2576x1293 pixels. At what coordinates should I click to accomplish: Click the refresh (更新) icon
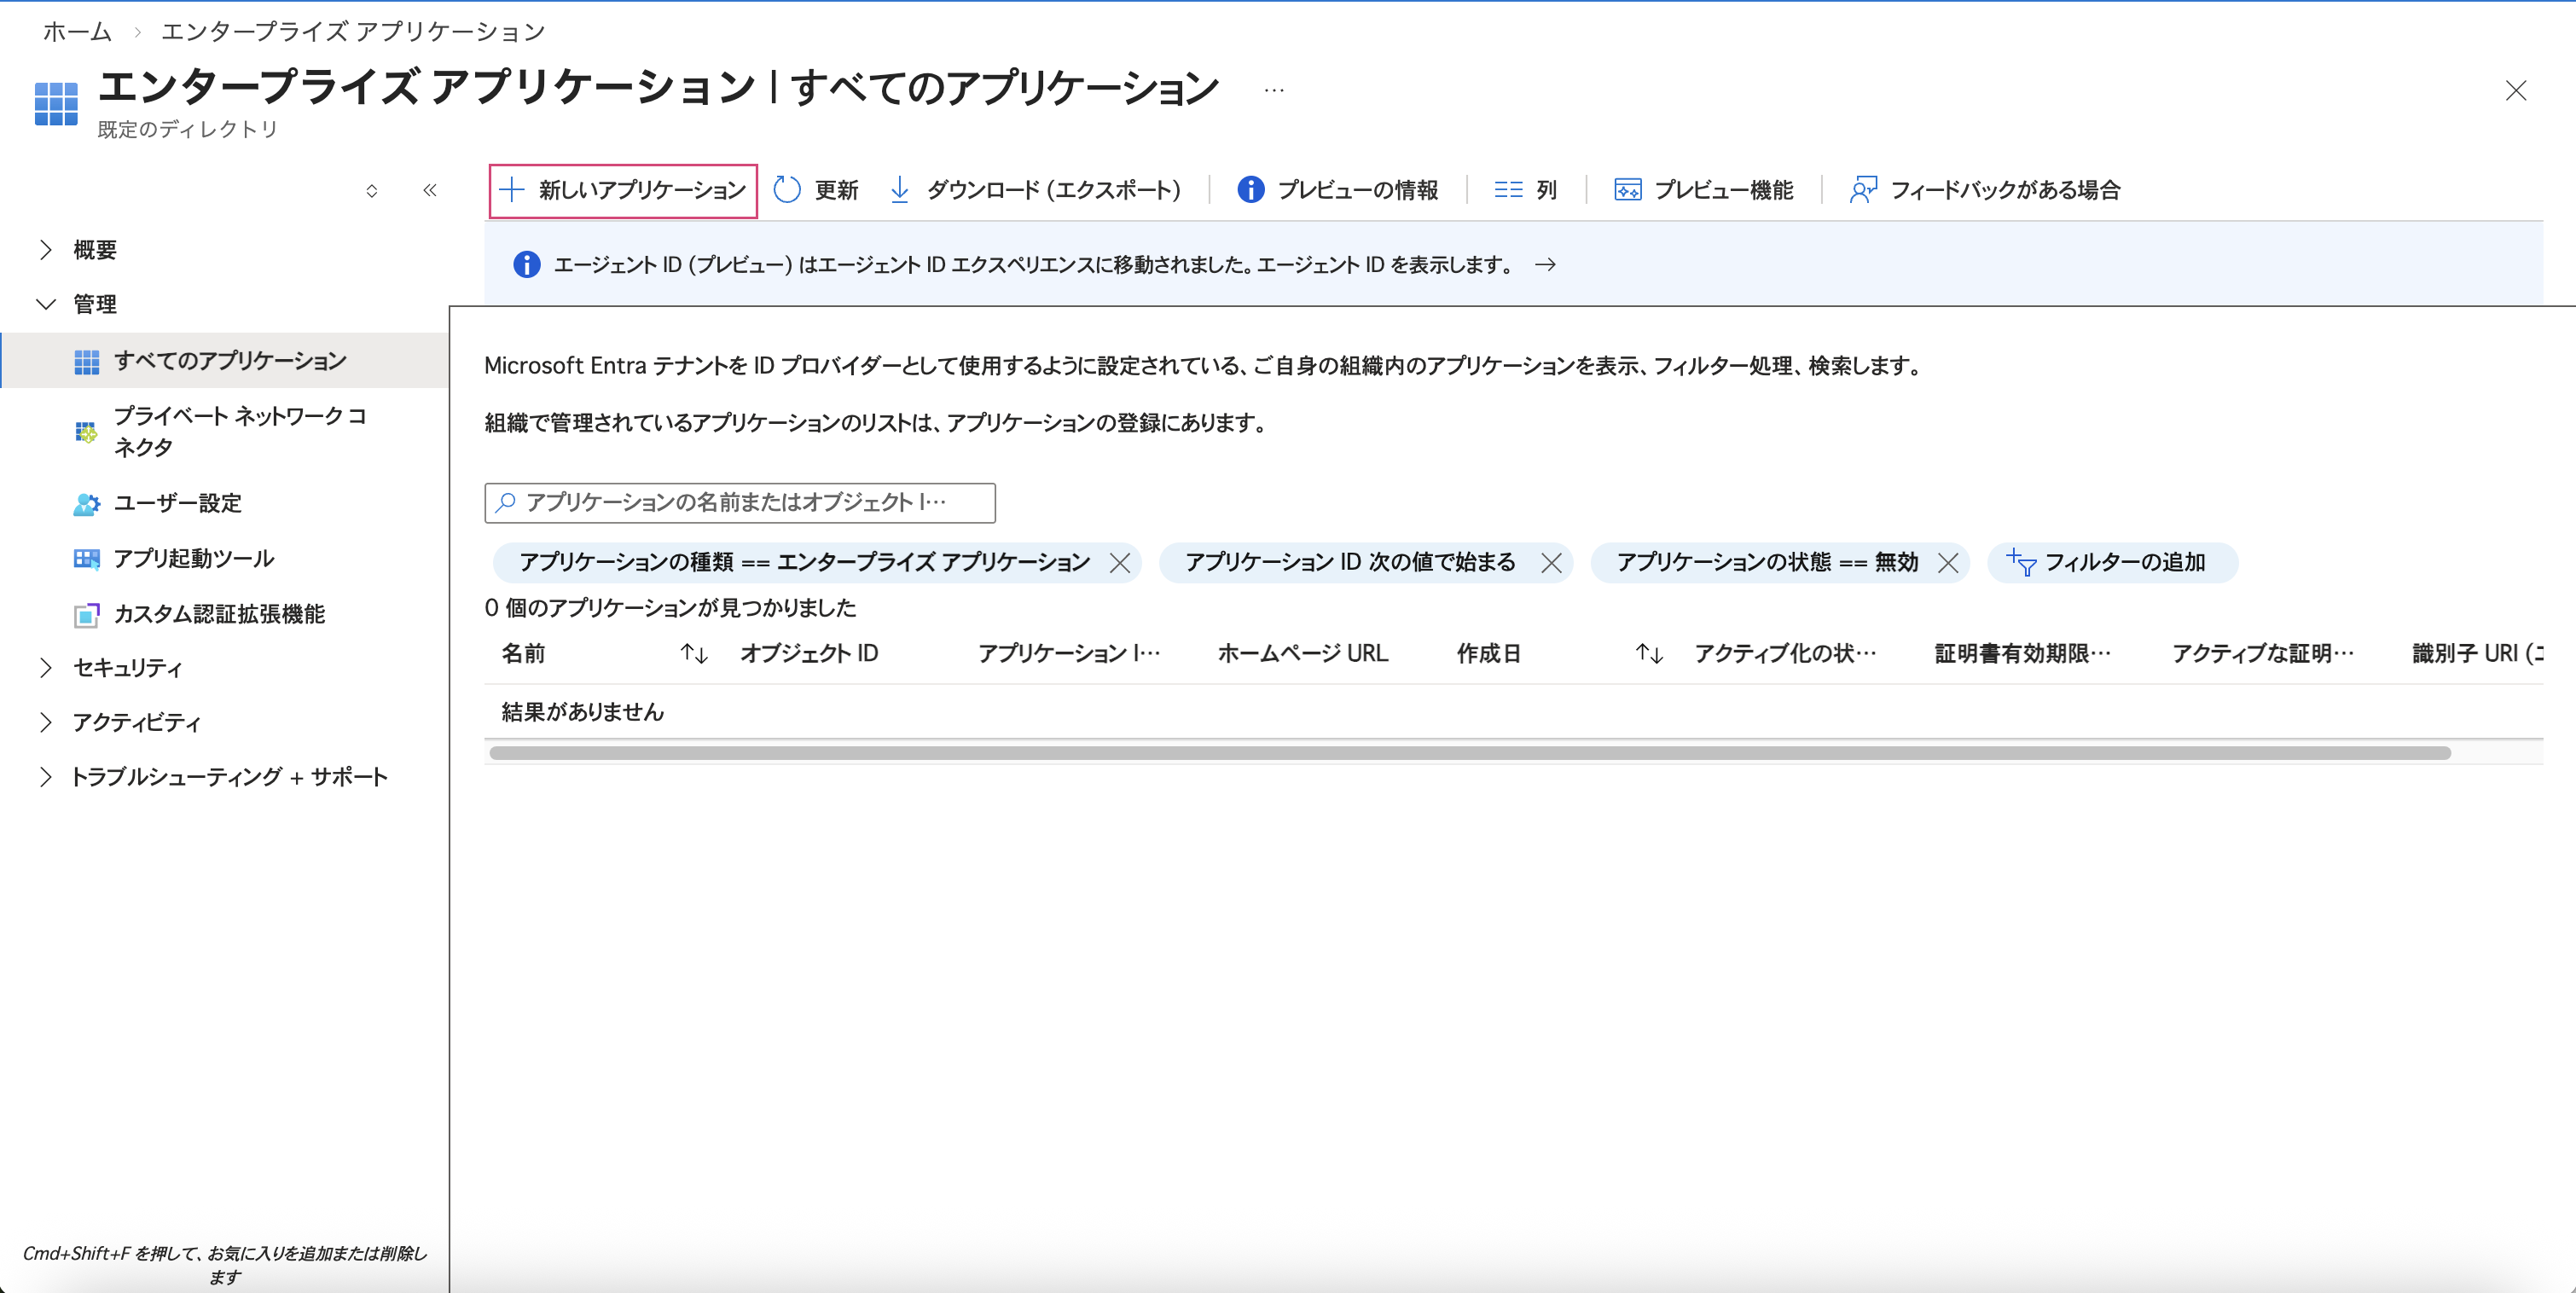tap(788, 190)
